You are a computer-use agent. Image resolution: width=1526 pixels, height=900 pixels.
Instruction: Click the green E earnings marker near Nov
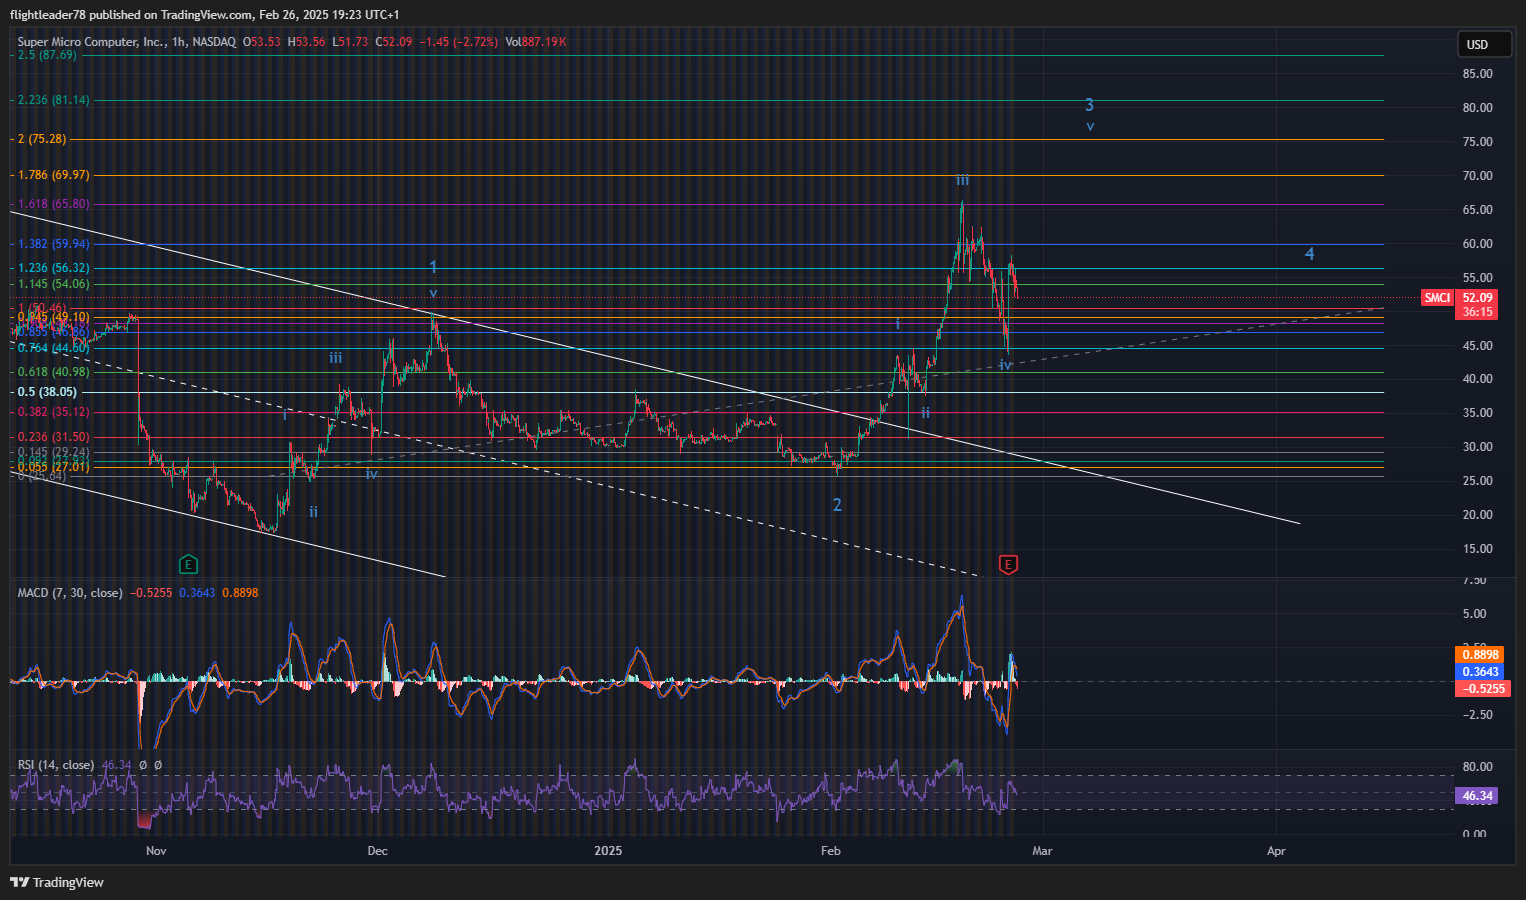click(x=188, y=564)
